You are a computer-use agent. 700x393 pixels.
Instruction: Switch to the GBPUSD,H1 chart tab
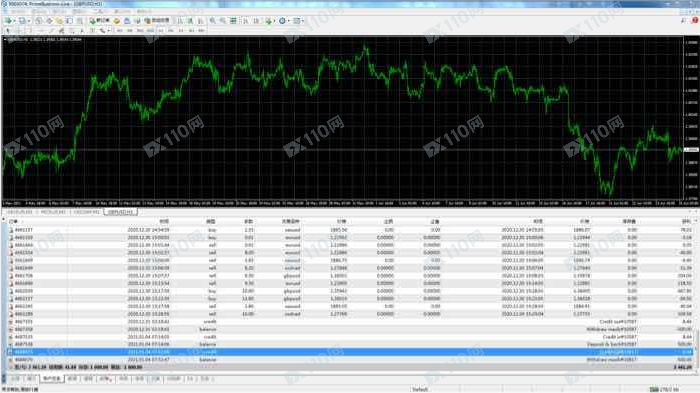click(x=121, y=212)
